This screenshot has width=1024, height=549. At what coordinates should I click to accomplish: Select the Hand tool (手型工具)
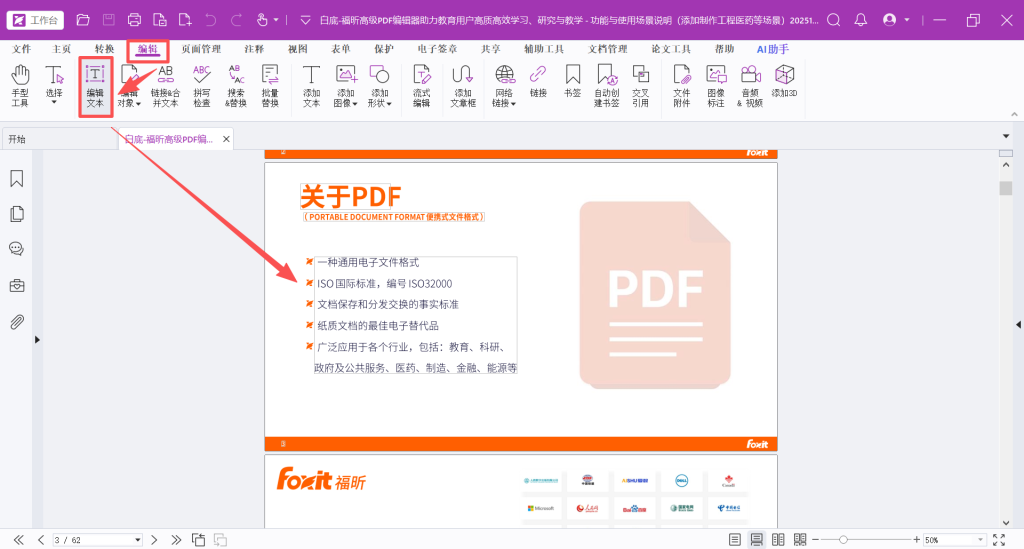click(20, 86)
